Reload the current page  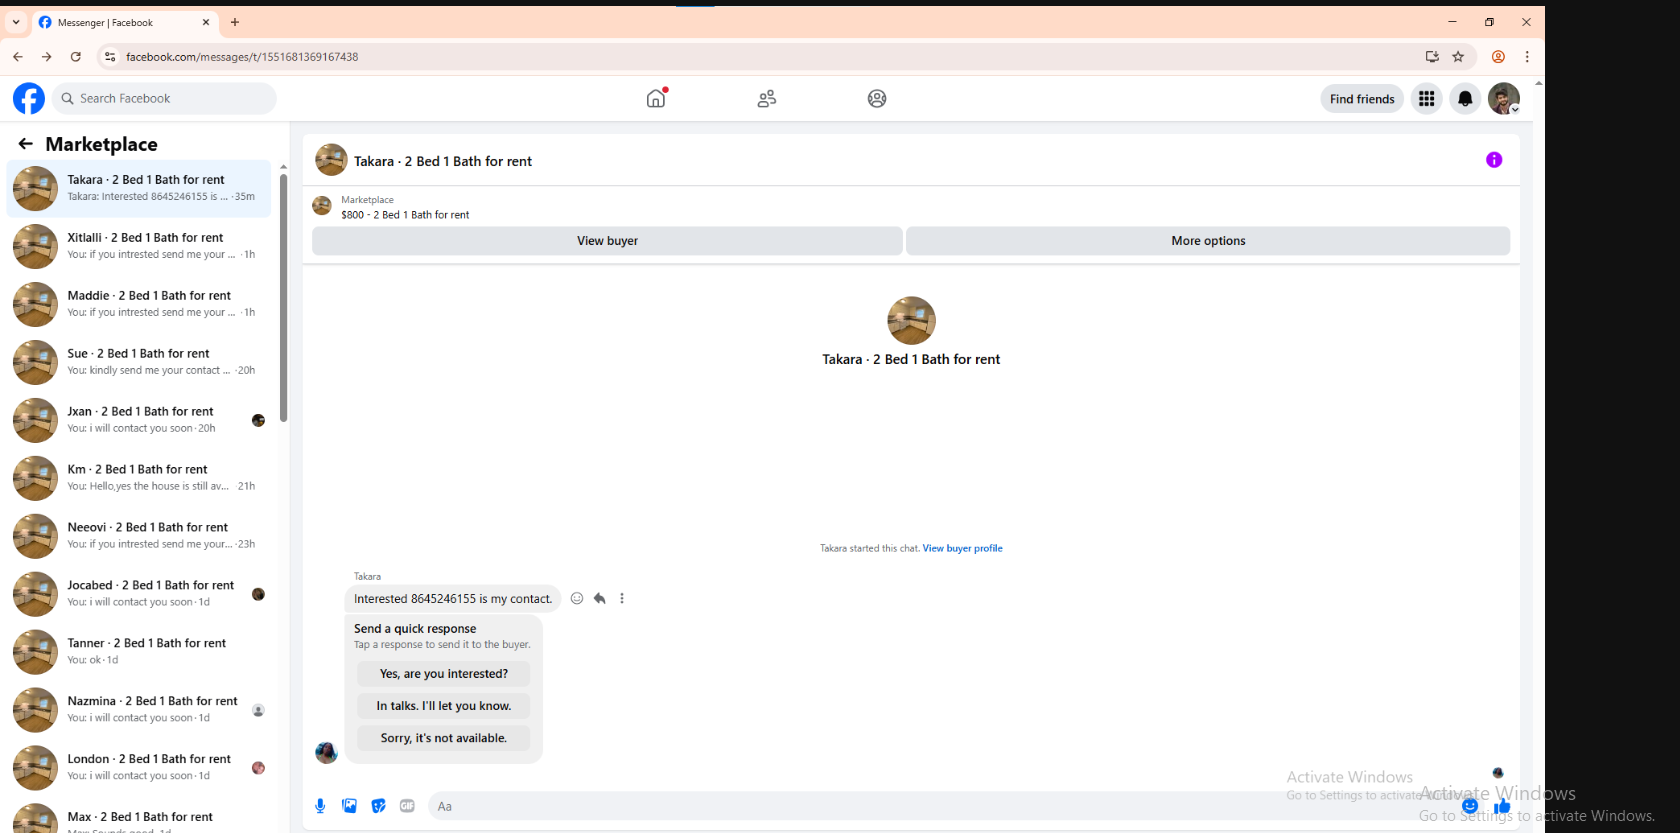(76, 57)
